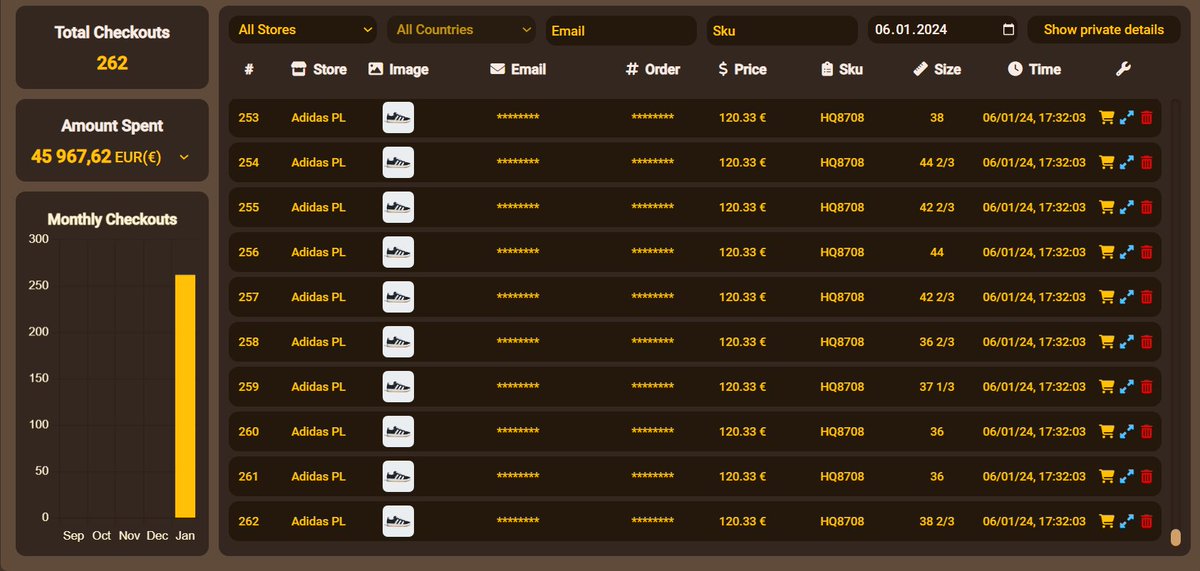Delete checkout row 254 with trash icon

[x=1146, y=163]
